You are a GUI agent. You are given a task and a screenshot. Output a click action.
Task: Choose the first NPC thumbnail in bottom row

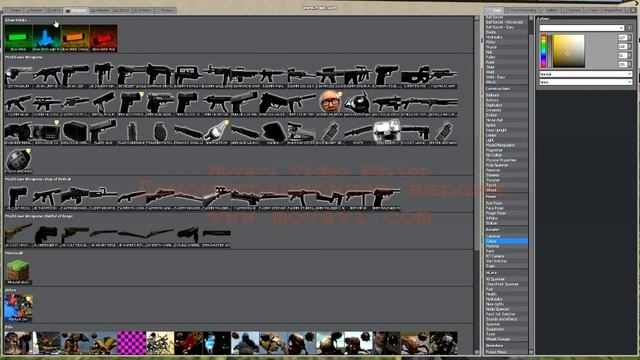tap(18, 342)
